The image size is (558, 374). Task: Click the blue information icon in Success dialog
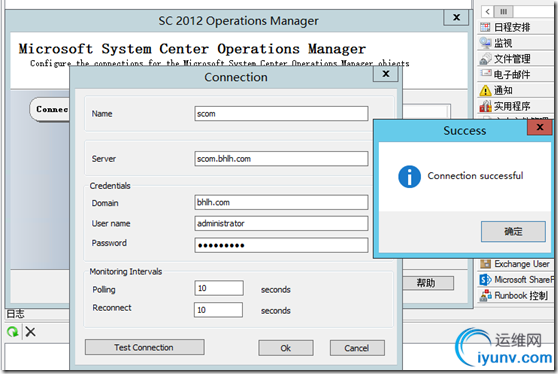pyautogui.click(x=409, y=177)
